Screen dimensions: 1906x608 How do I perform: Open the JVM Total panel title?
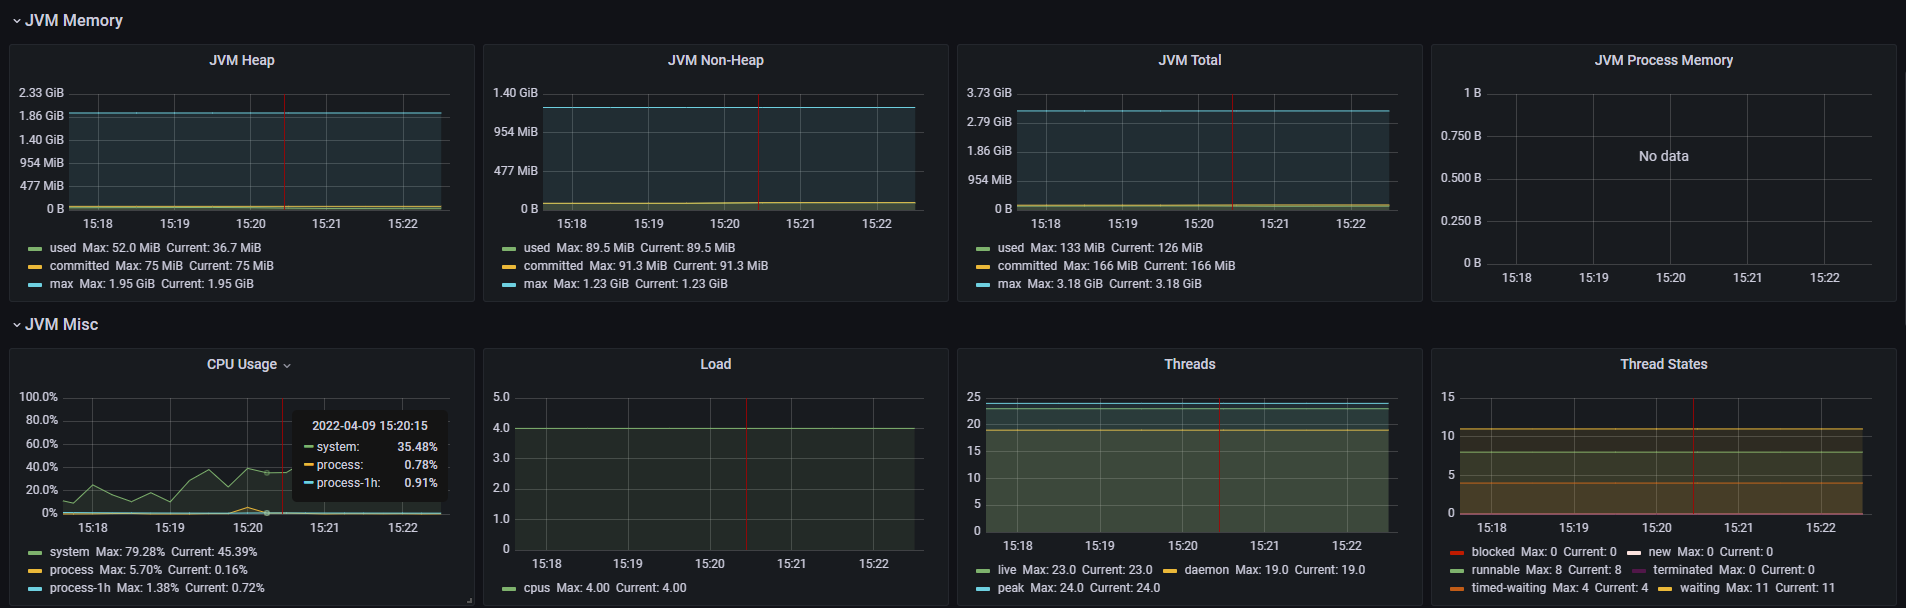[1190, 60]
